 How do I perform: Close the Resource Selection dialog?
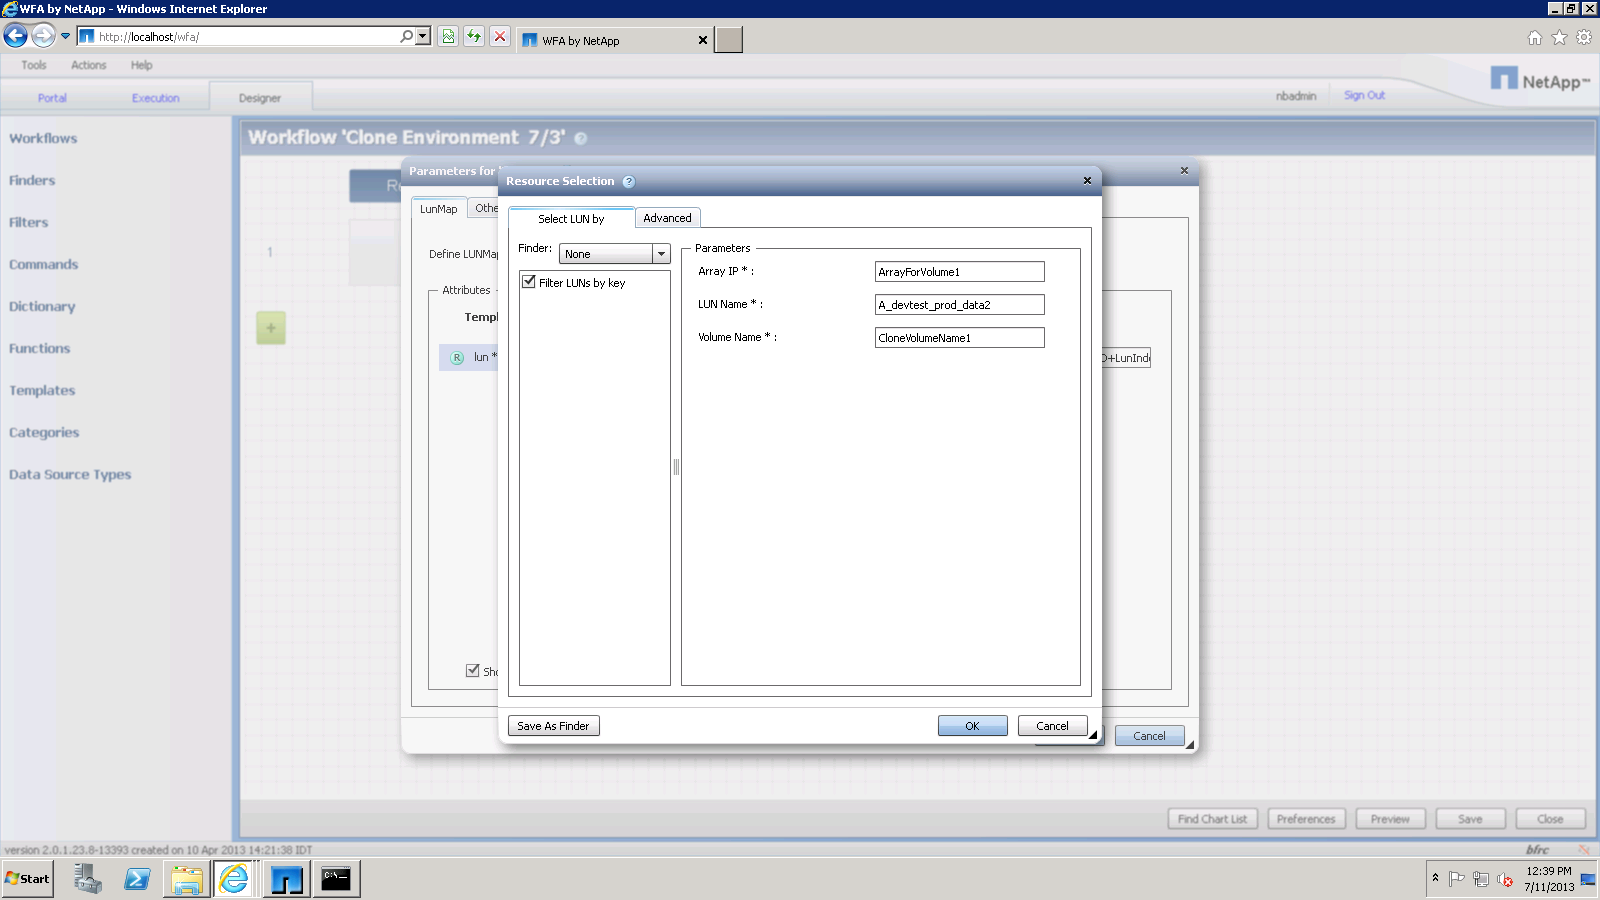pos(1087,181)
